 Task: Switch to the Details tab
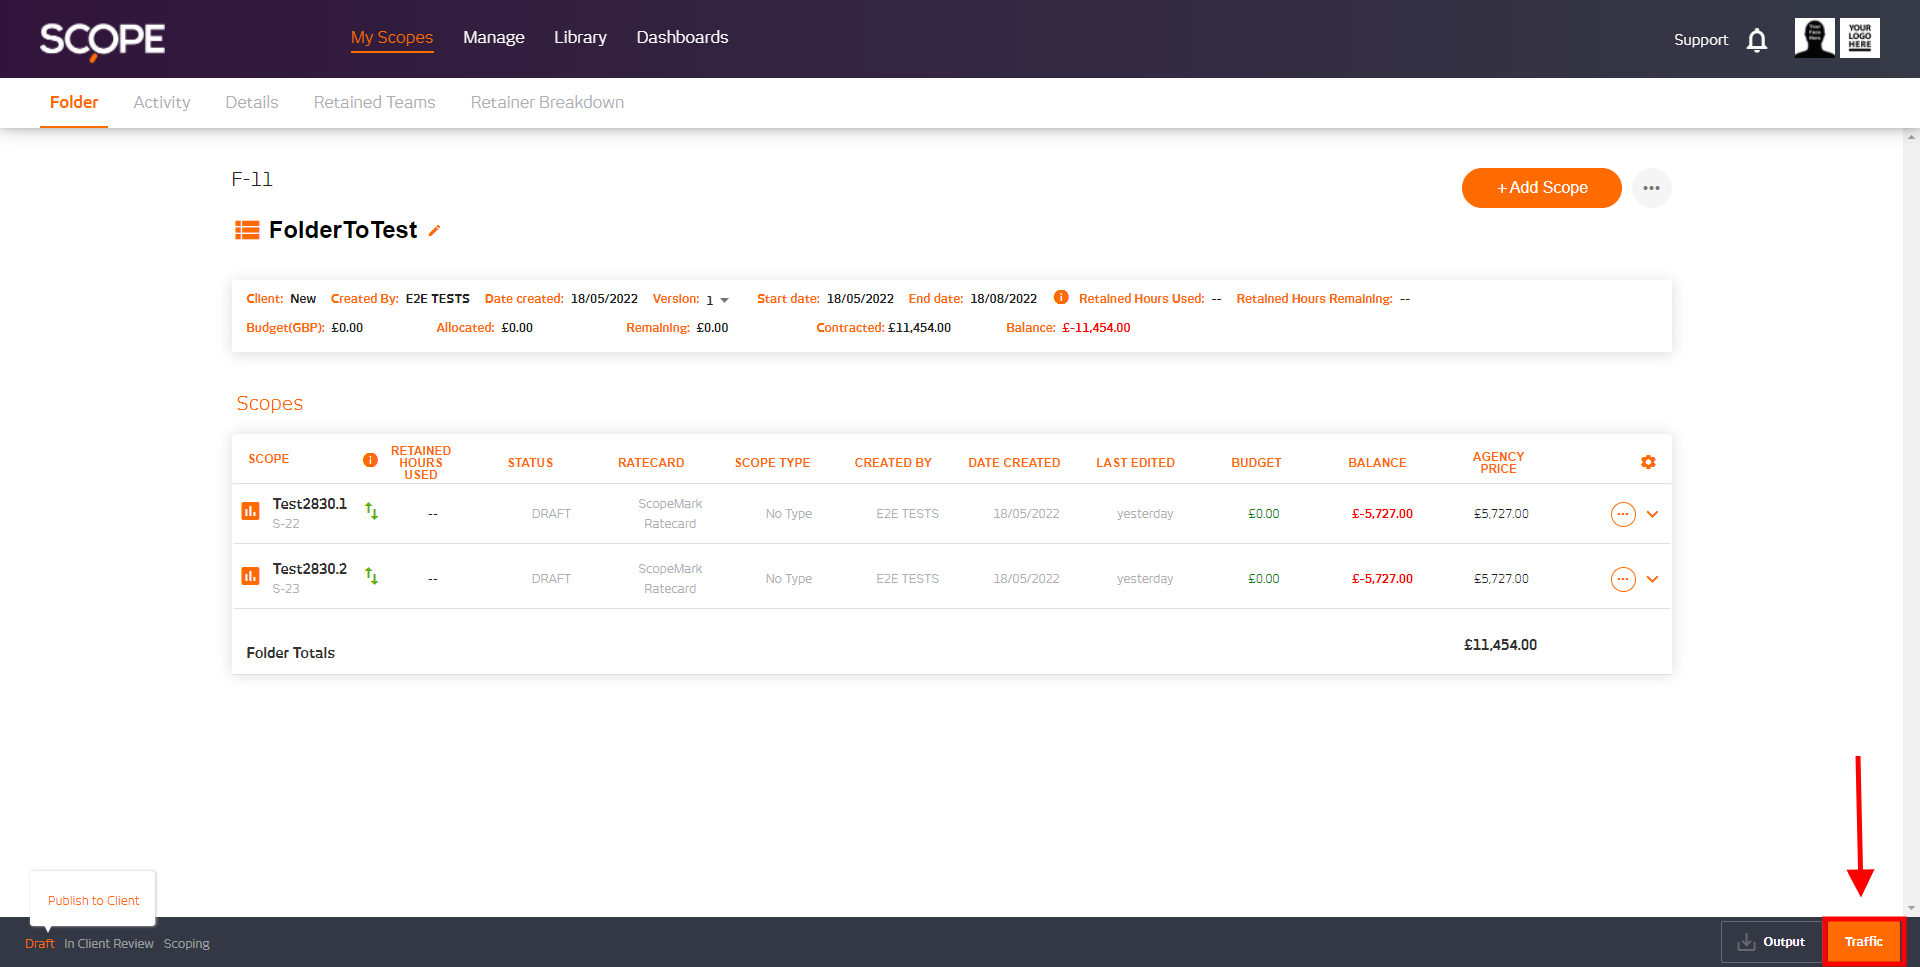pos(252,102)
